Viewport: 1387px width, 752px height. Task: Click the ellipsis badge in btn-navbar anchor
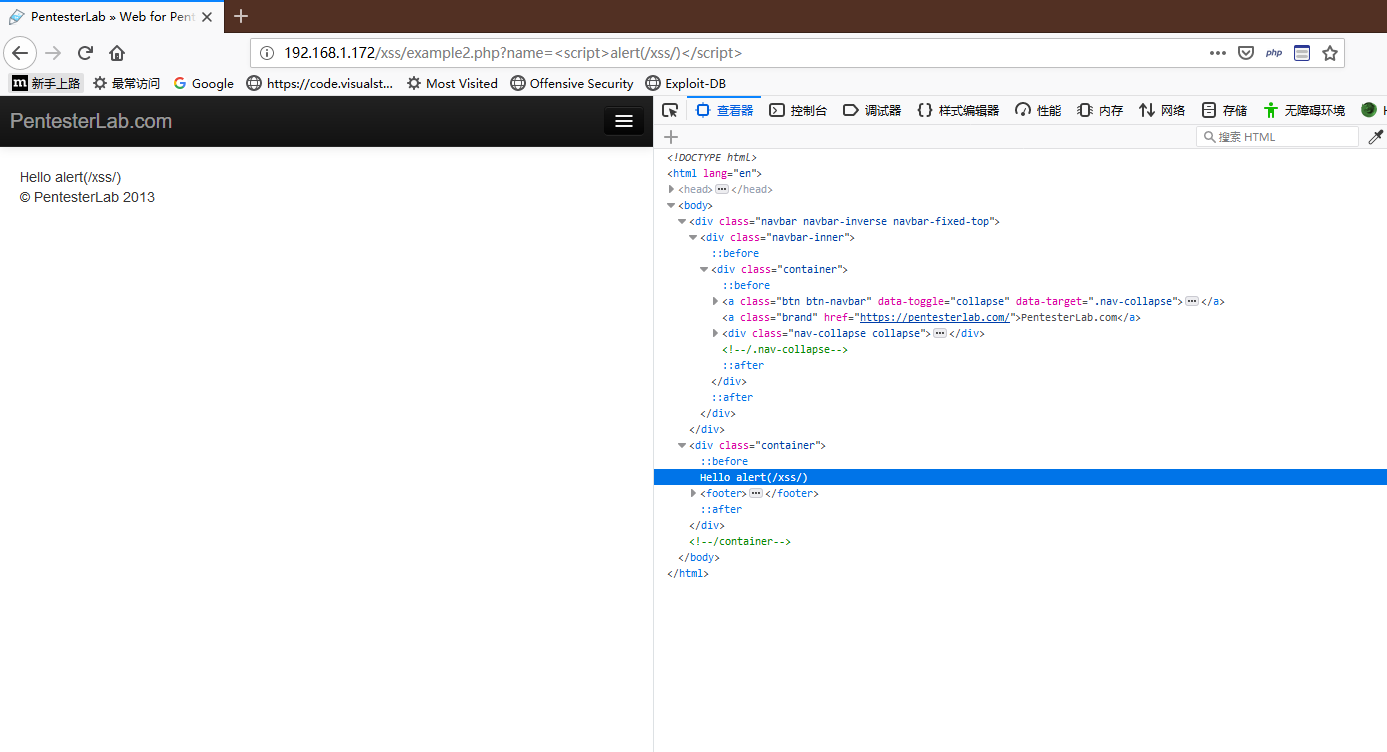[x=1192, y=301]
